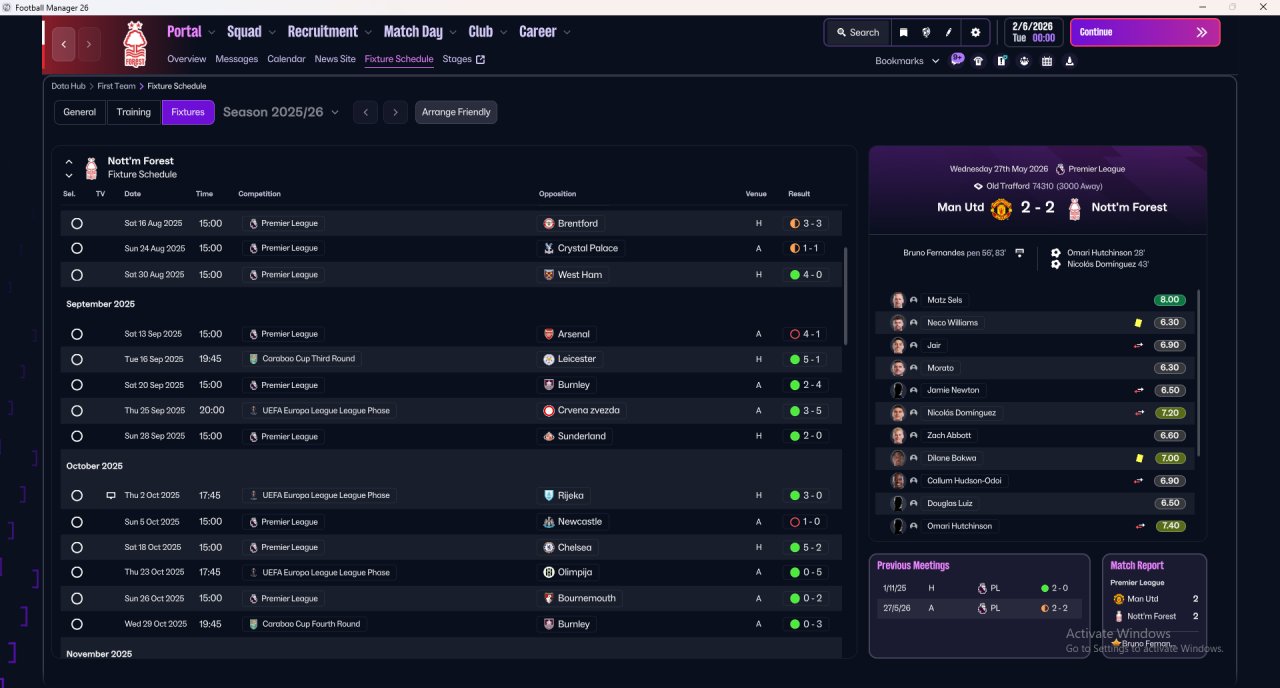Select the Arsenal fixture radio button
The image size is (1280, 688).
(x=77, y=334)
